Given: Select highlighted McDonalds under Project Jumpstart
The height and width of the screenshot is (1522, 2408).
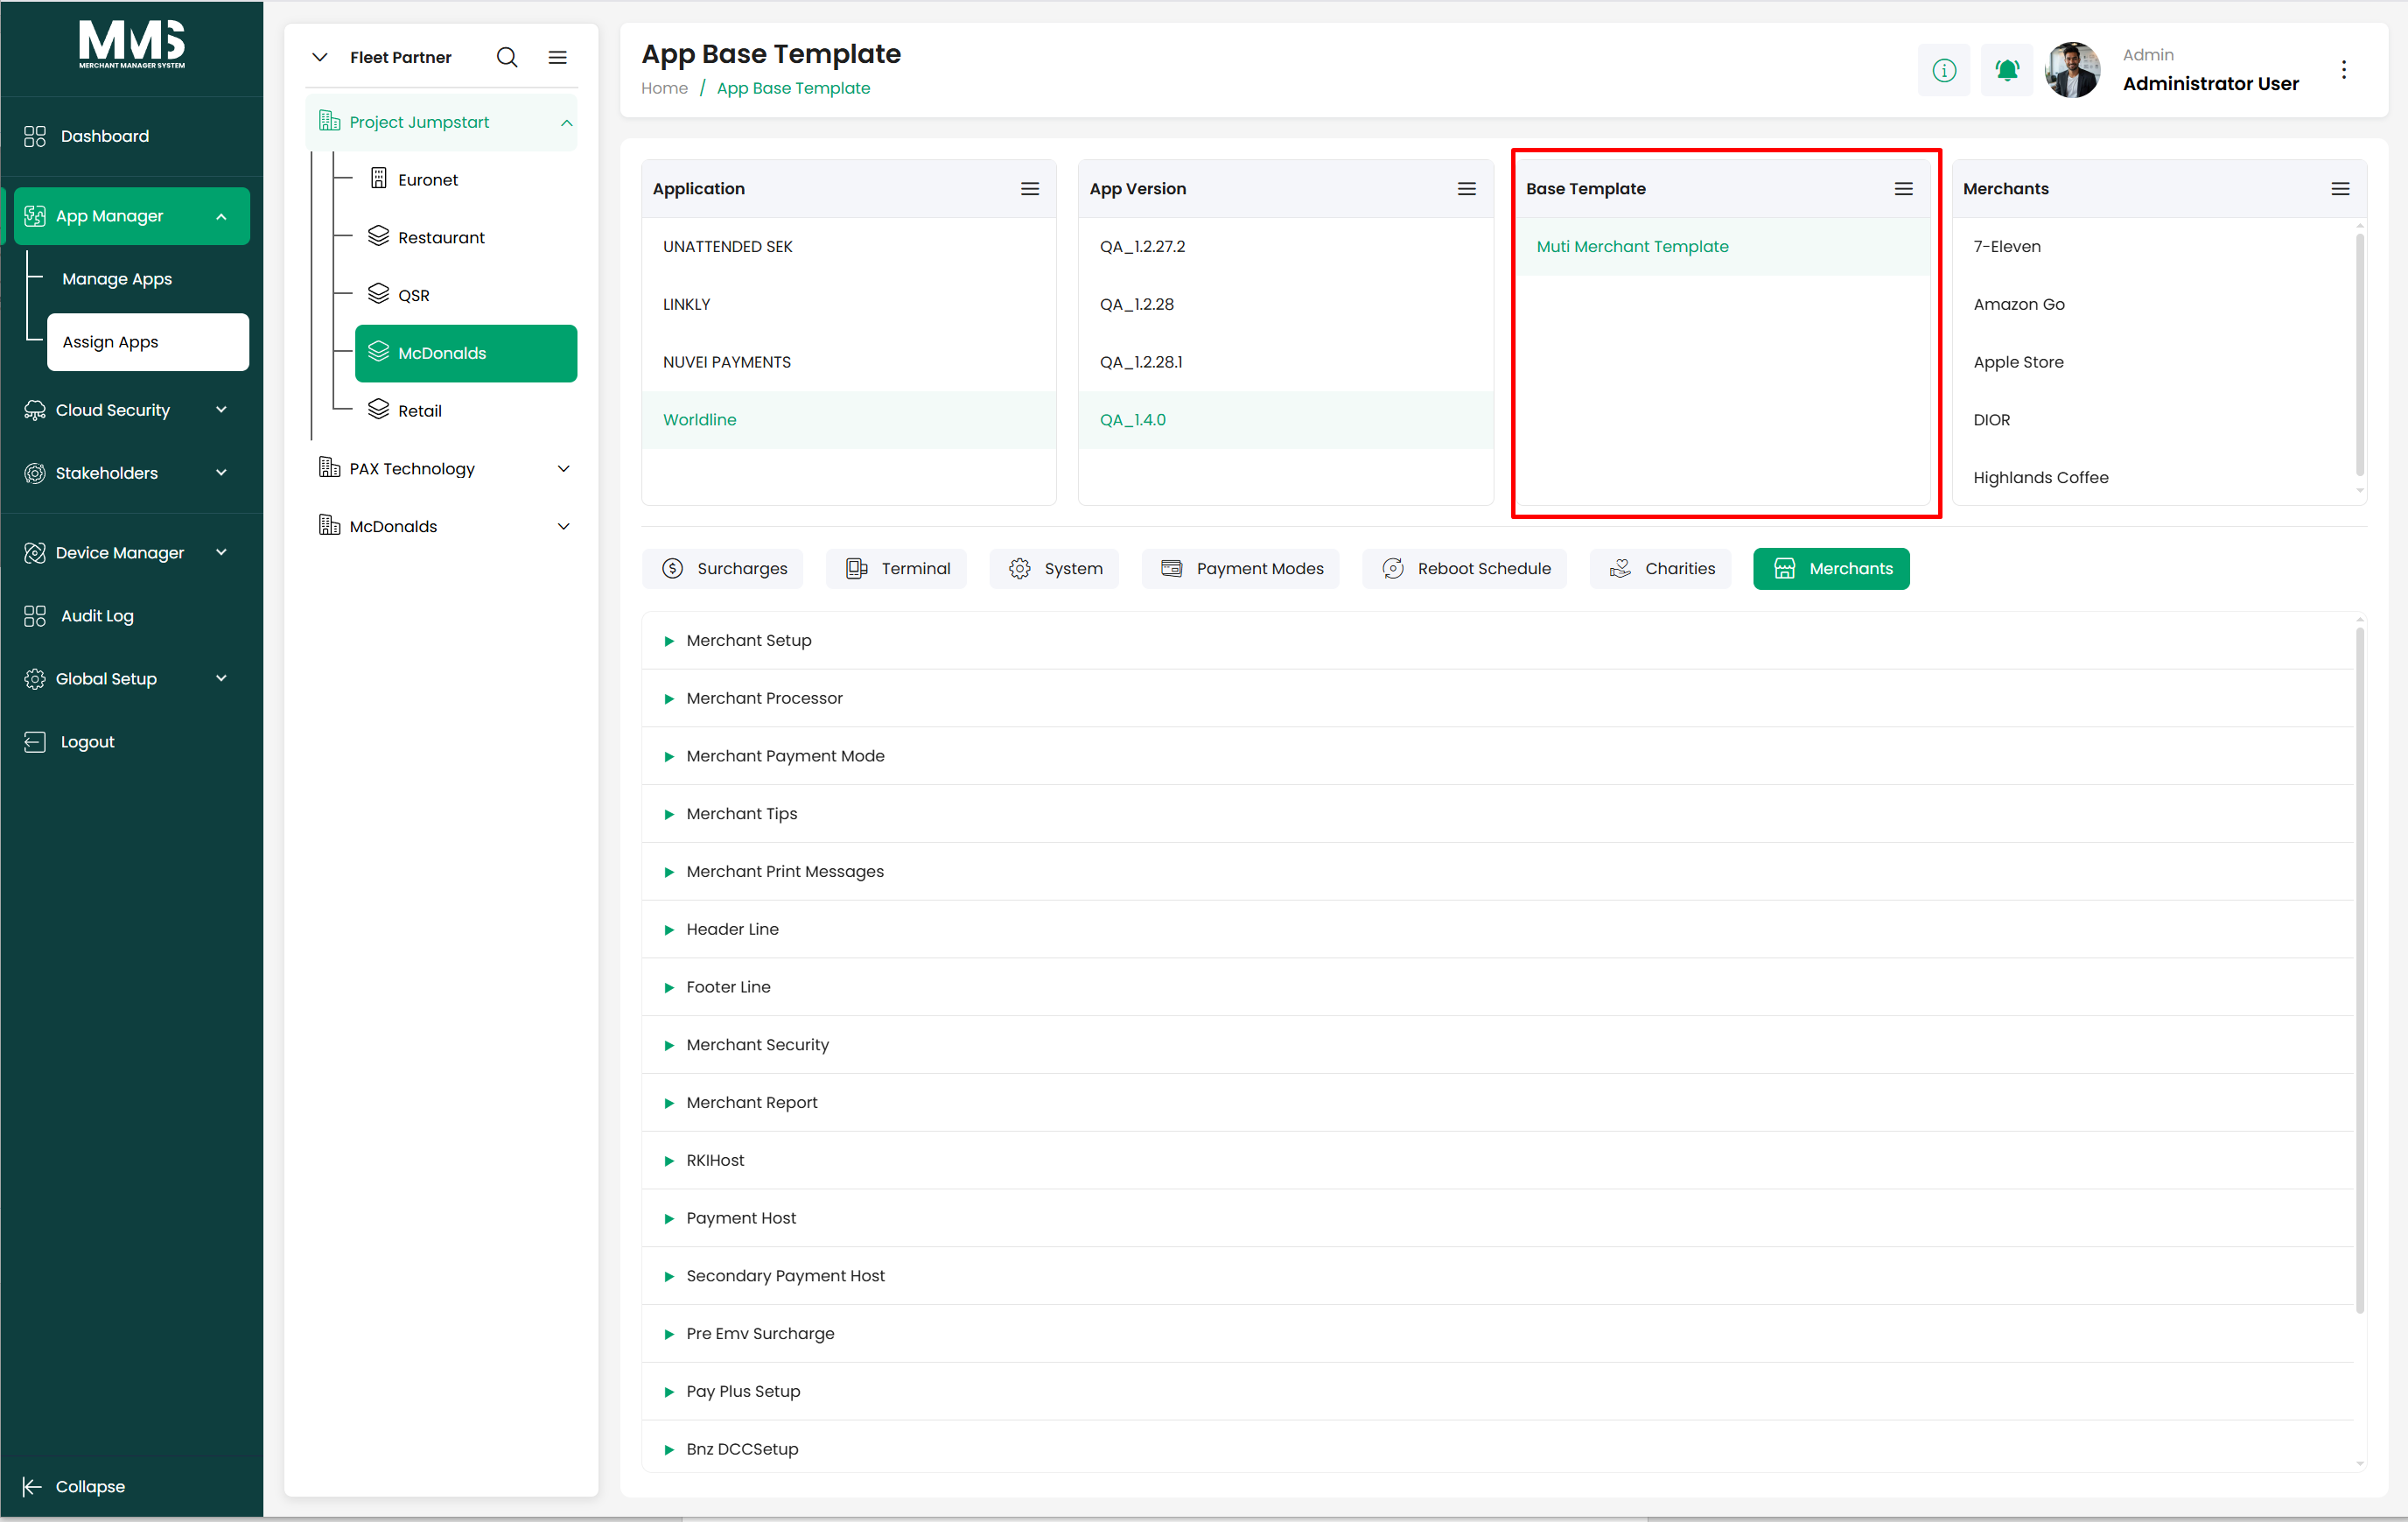Looking at the screenshot, I should [x=466, y=353].
